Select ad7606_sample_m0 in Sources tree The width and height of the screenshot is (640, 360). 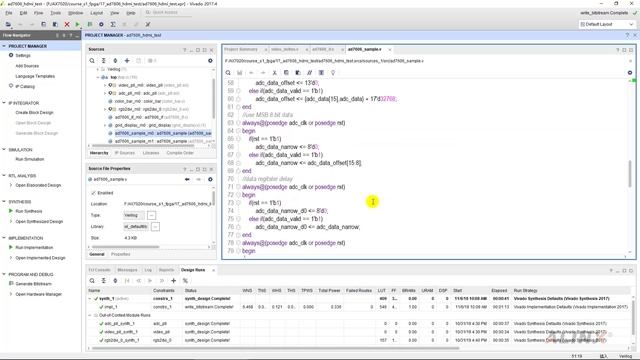pos(163,133)
